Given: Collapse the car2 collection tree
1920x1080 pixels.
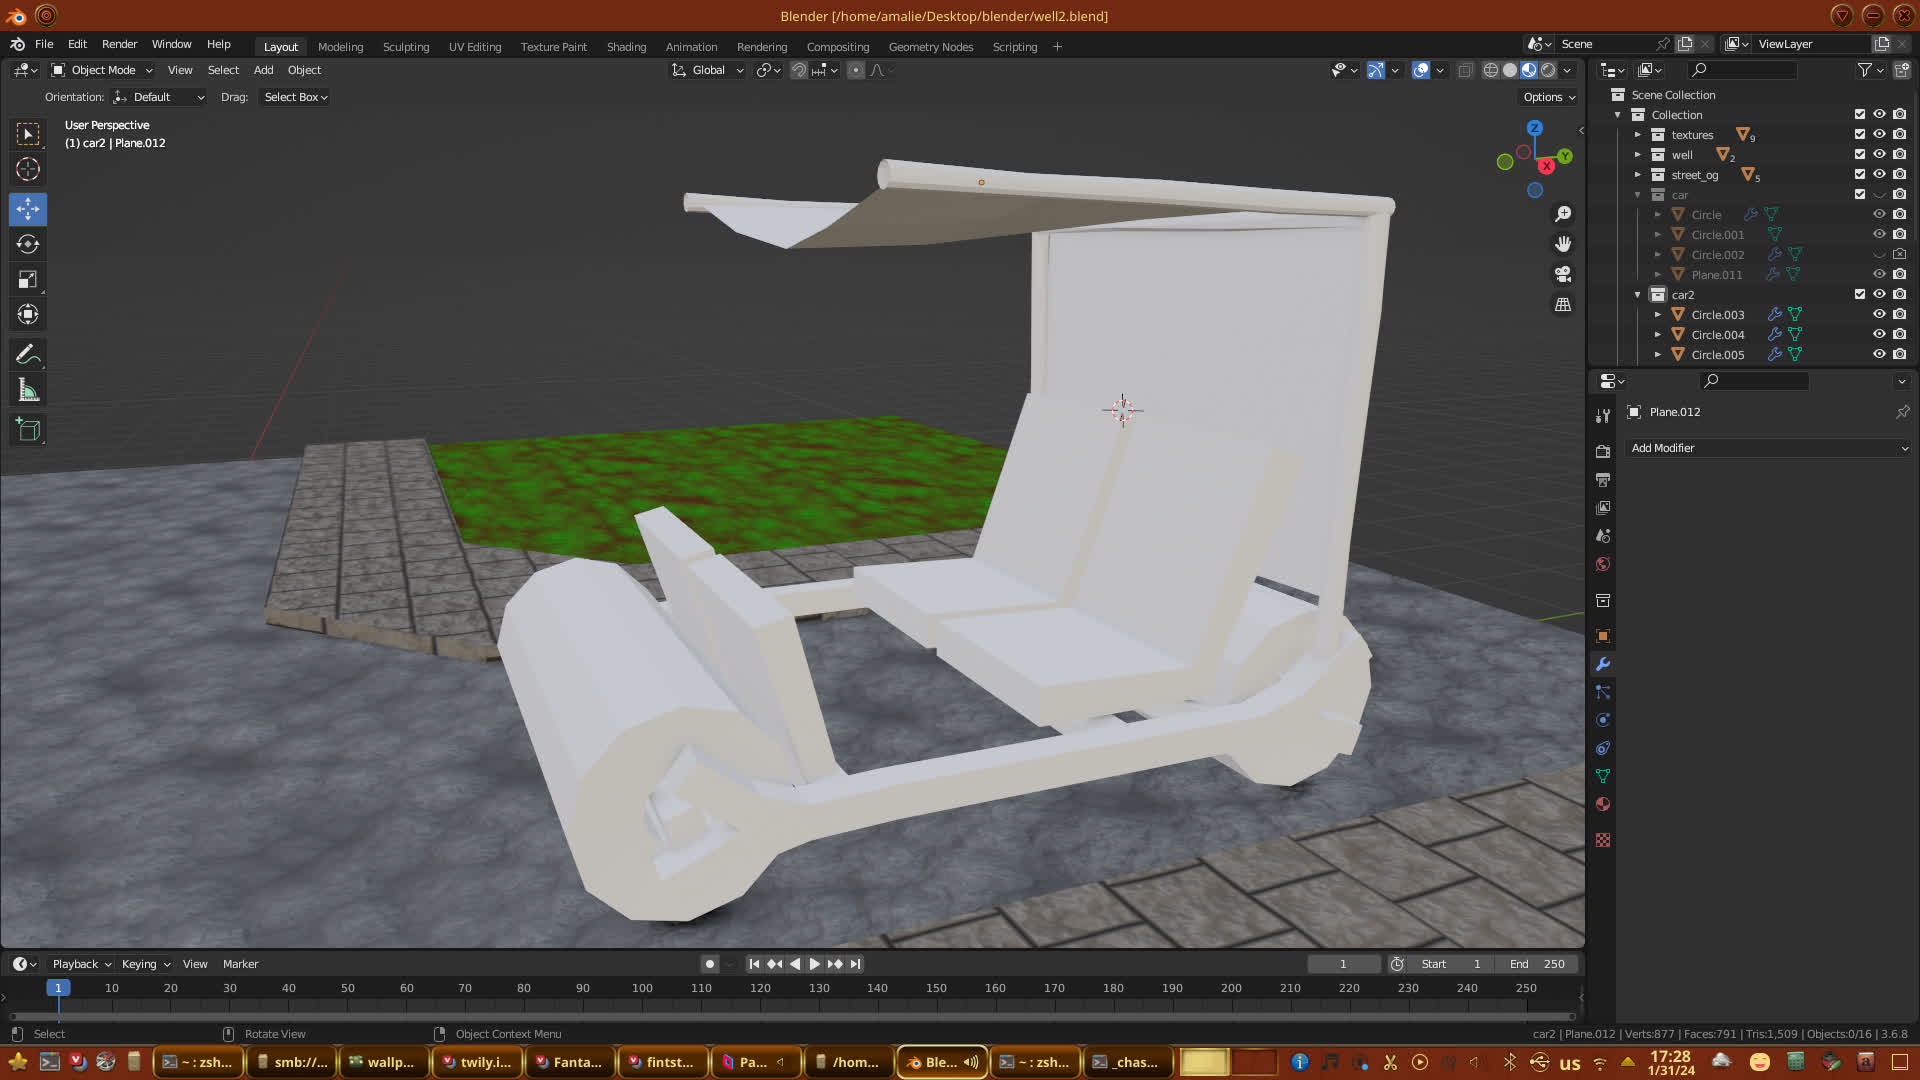Looking at the screenshot, I should 1638,294.
